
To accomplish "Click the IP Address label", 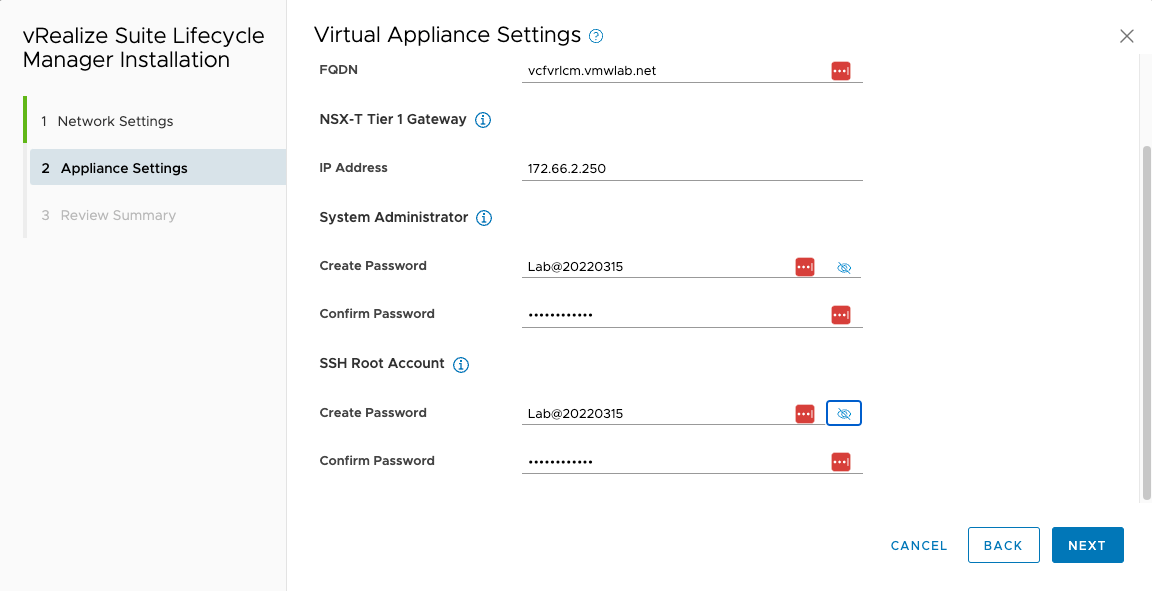I will [x=353, y=168].
